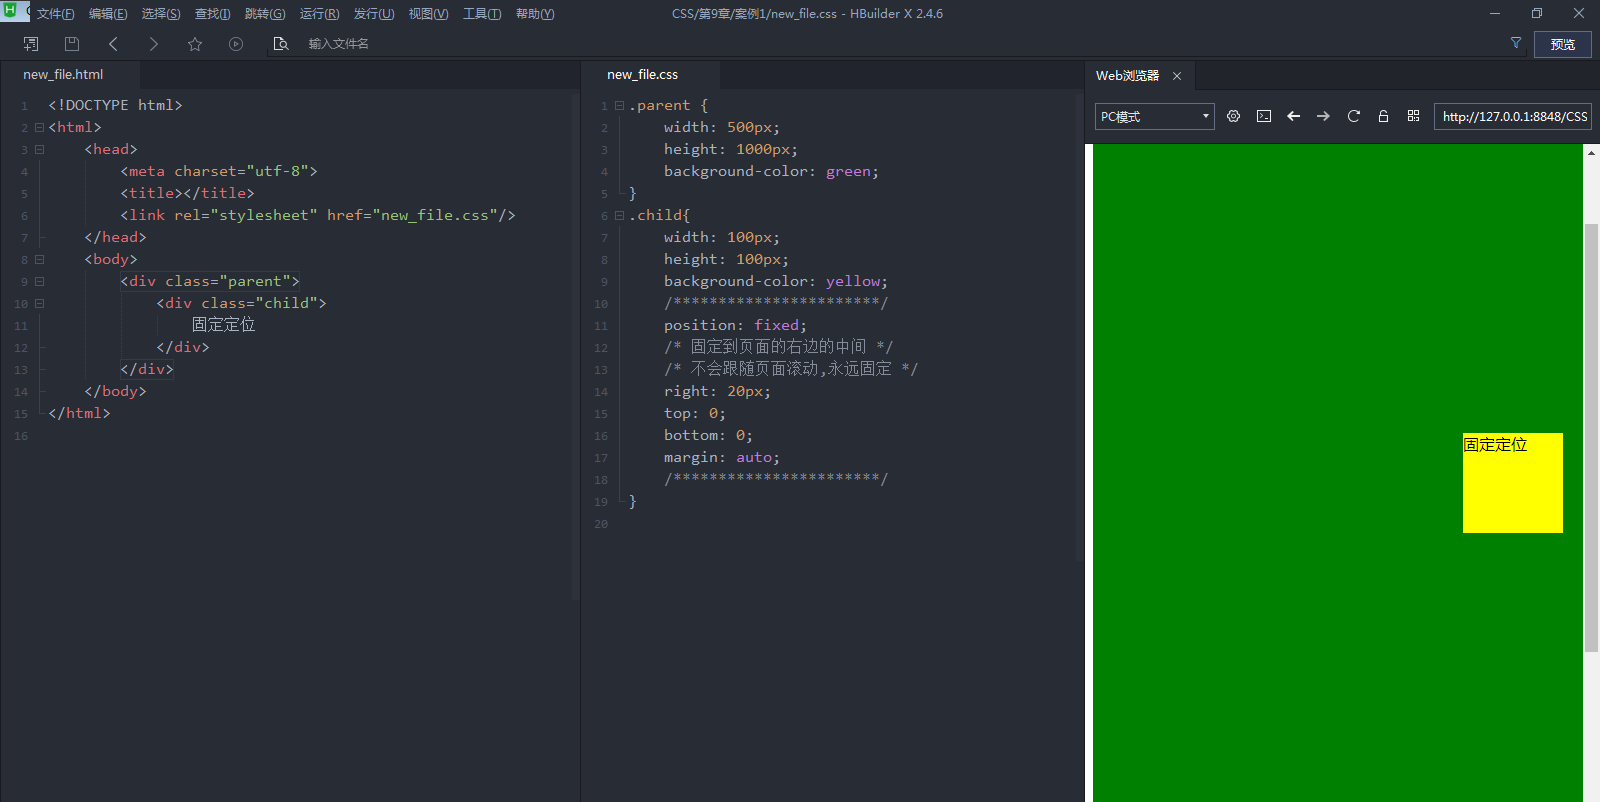Open the 视图(V) menu
The height and width of the screenshot is (802, 1600).
[428, 14]
